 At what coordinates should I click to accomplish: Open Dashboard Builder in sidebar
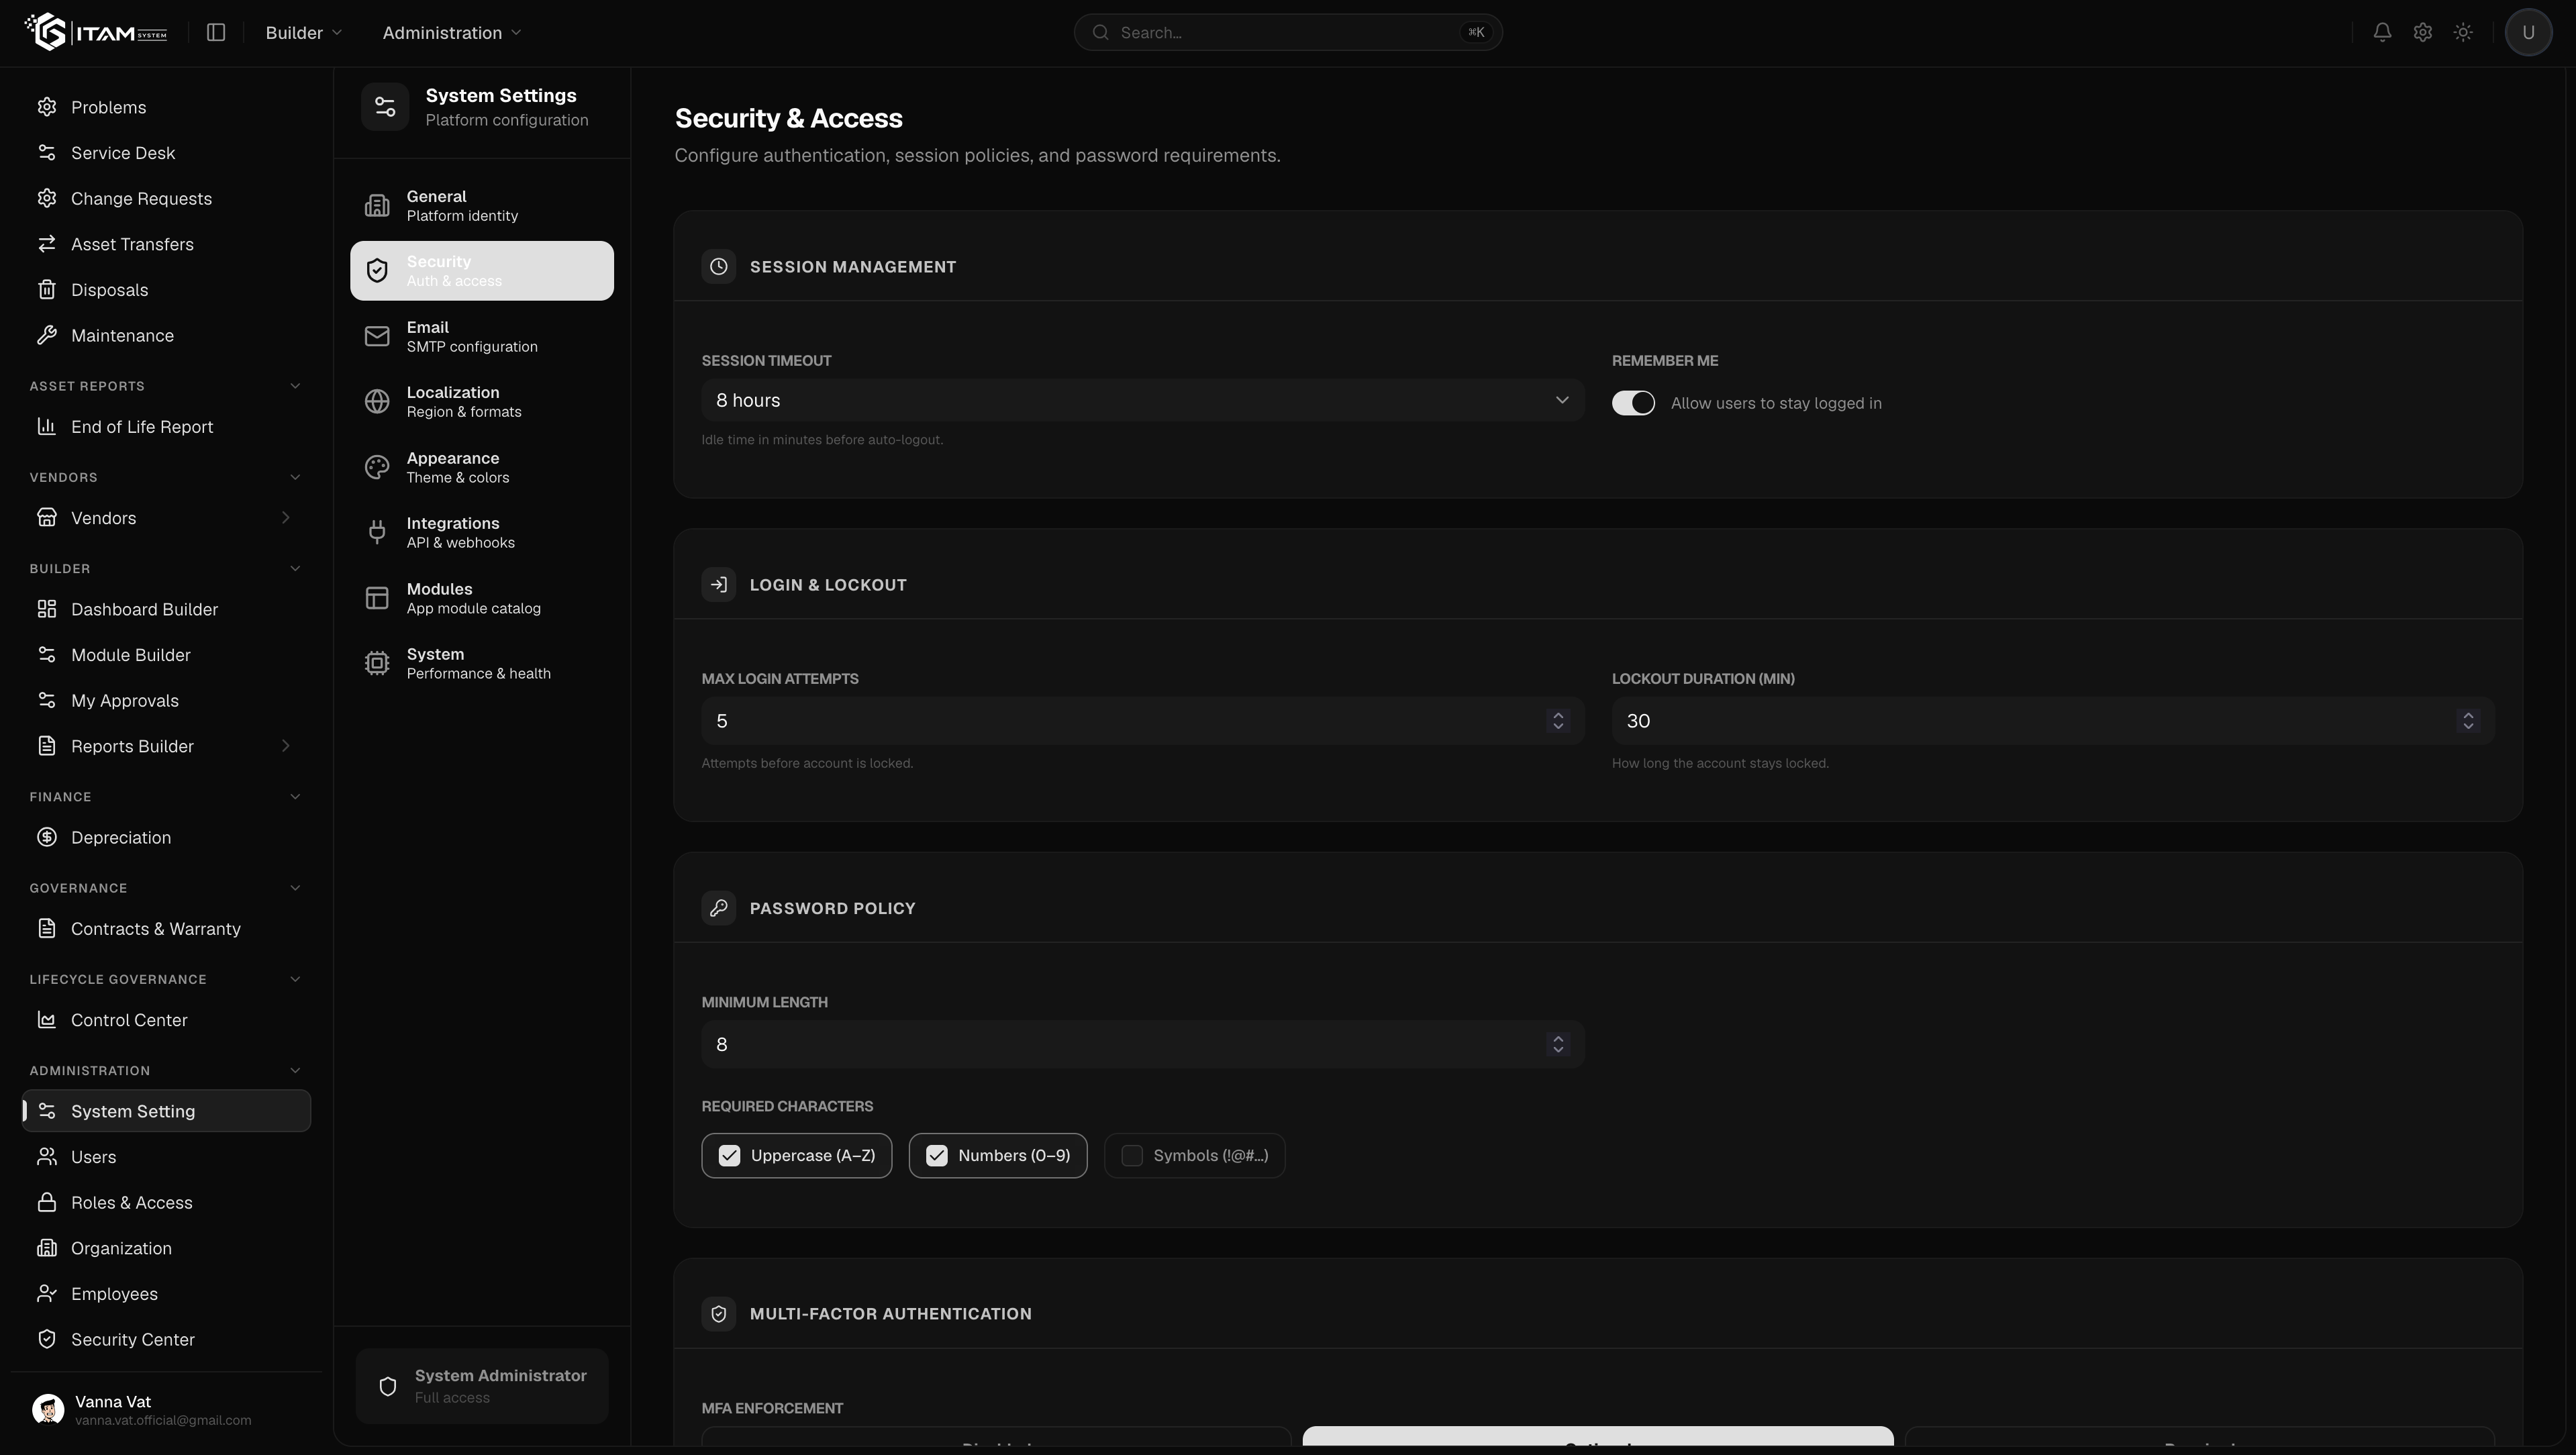[166, 609]
